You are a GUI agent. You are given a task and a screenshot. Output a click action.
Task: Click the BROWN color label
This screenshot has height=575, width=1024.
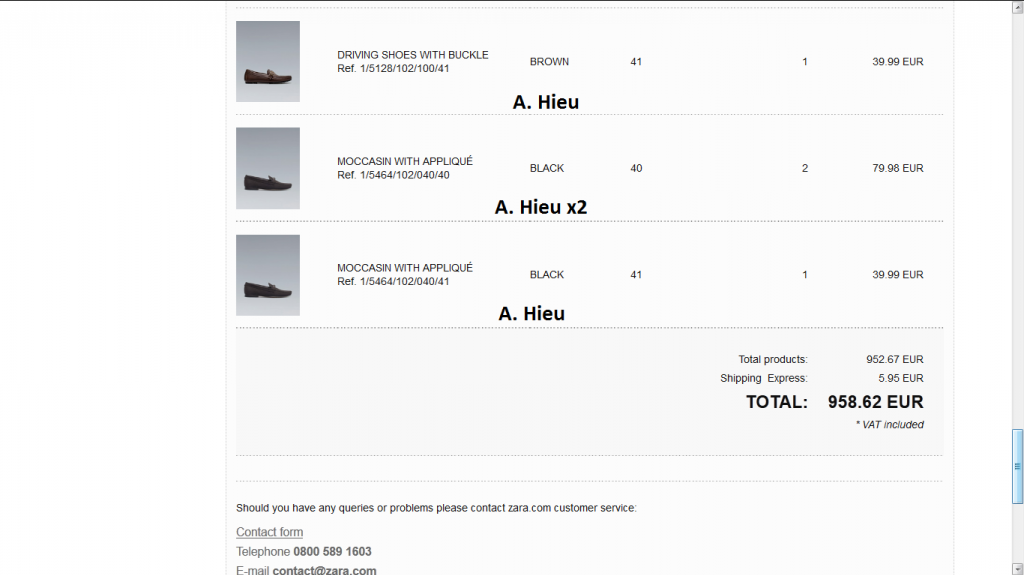[x=549, y=62]
